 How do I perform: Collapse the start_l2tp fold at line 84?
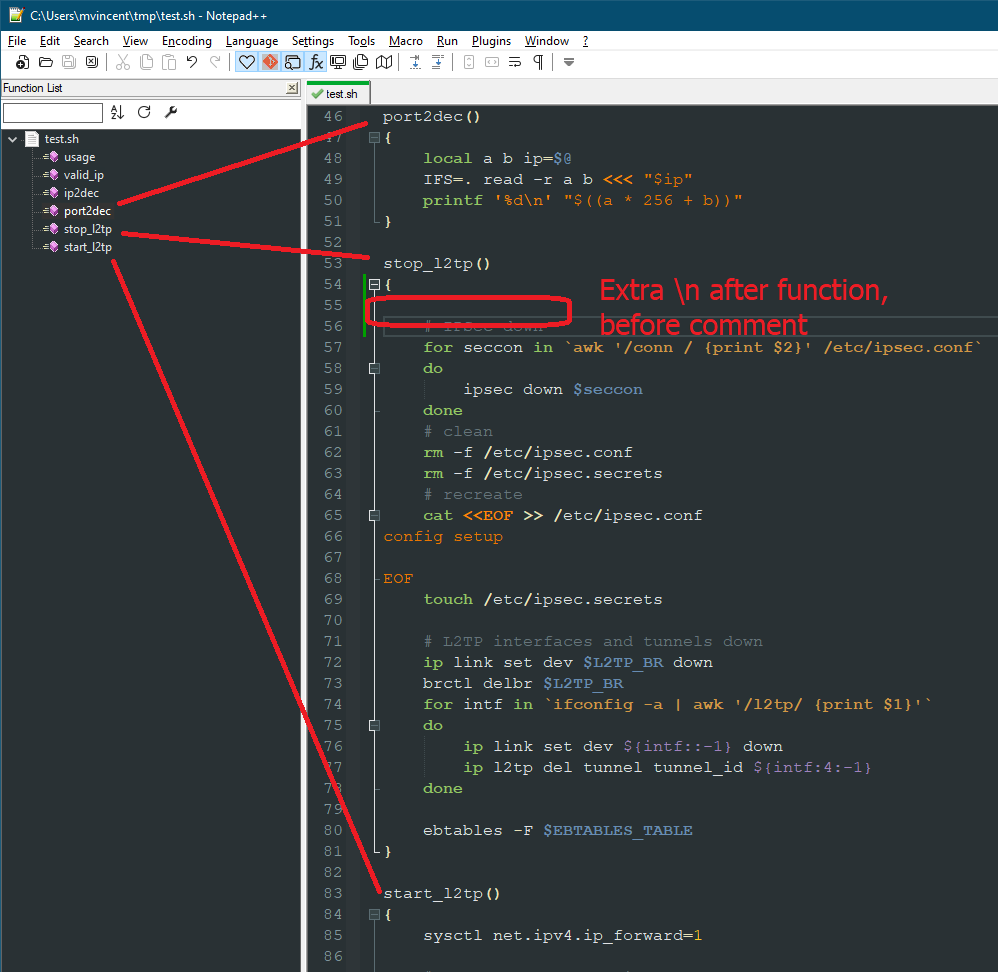point(374,915)
